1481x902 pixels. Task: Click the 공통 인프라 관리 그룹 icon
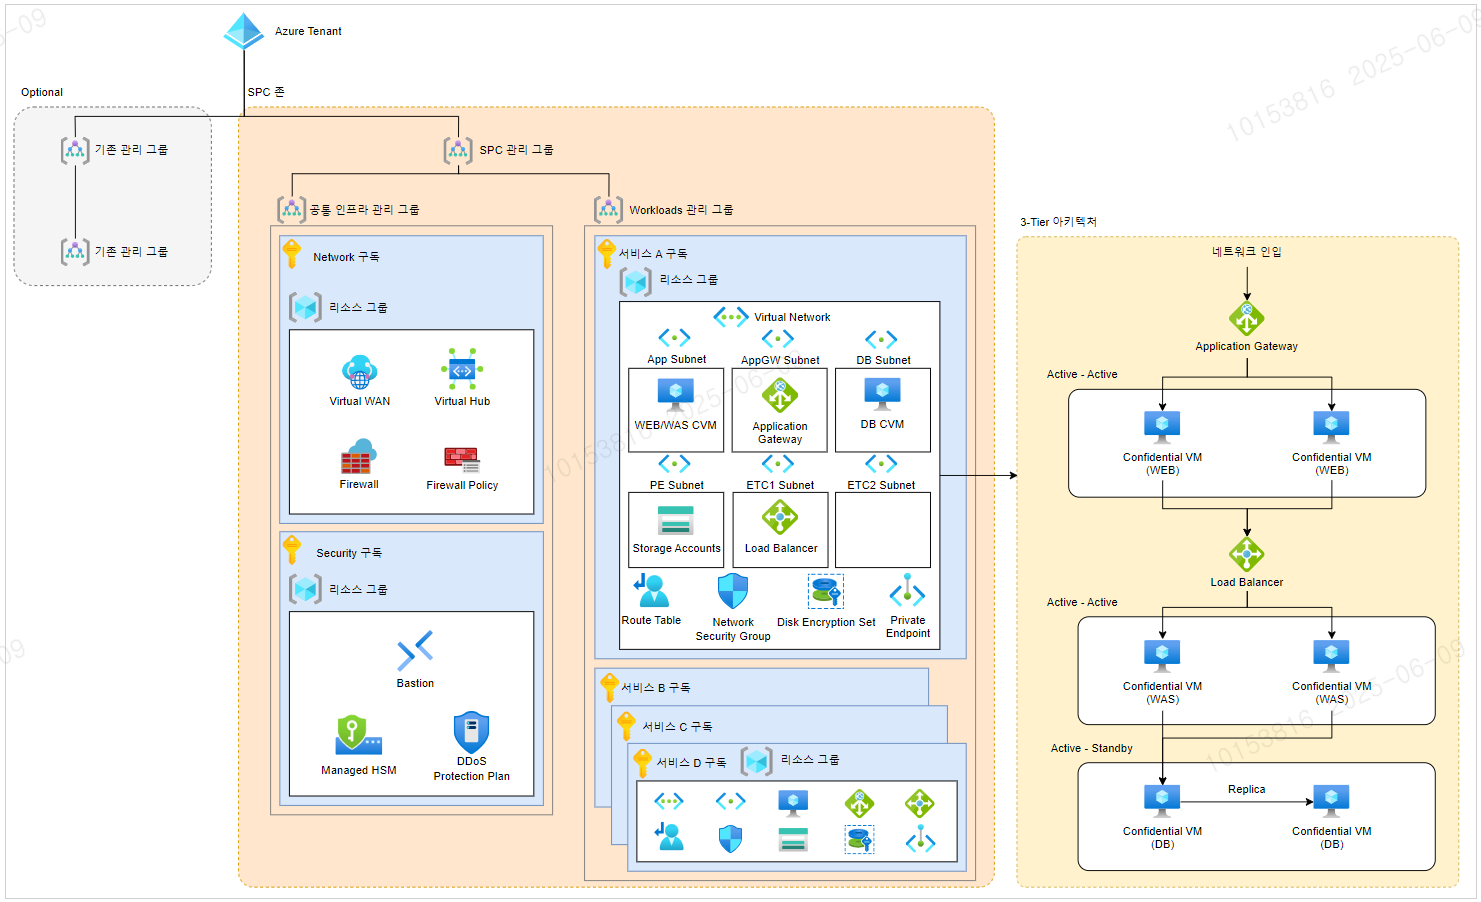click(291, 210)
